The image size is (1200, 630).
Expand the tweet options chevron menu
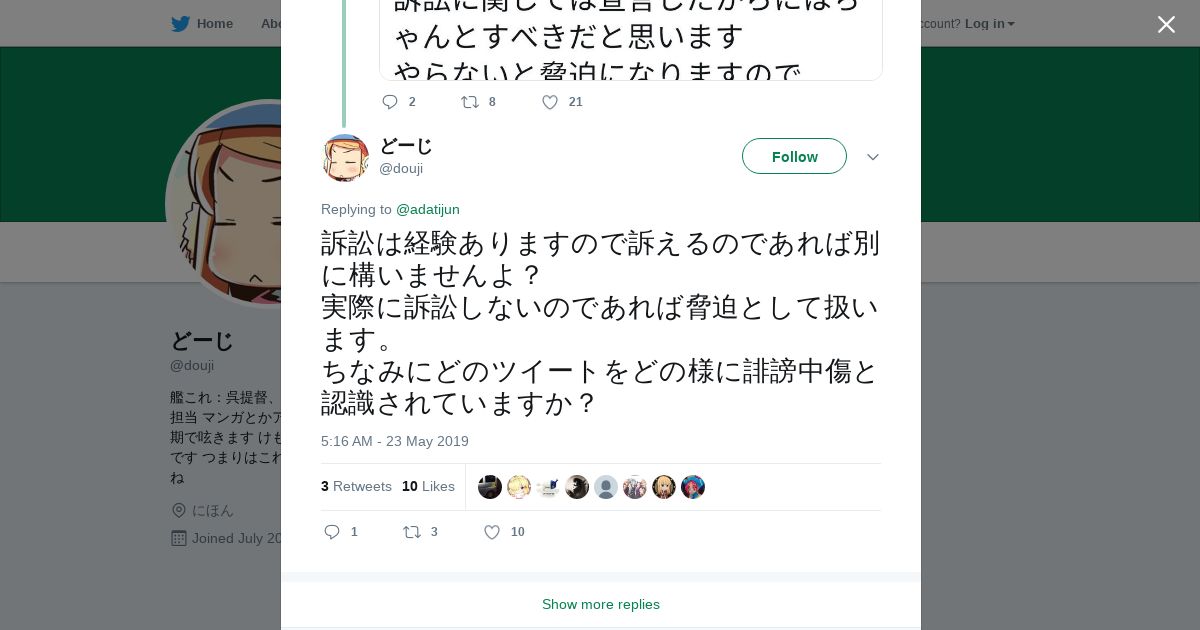coord(872,157)
